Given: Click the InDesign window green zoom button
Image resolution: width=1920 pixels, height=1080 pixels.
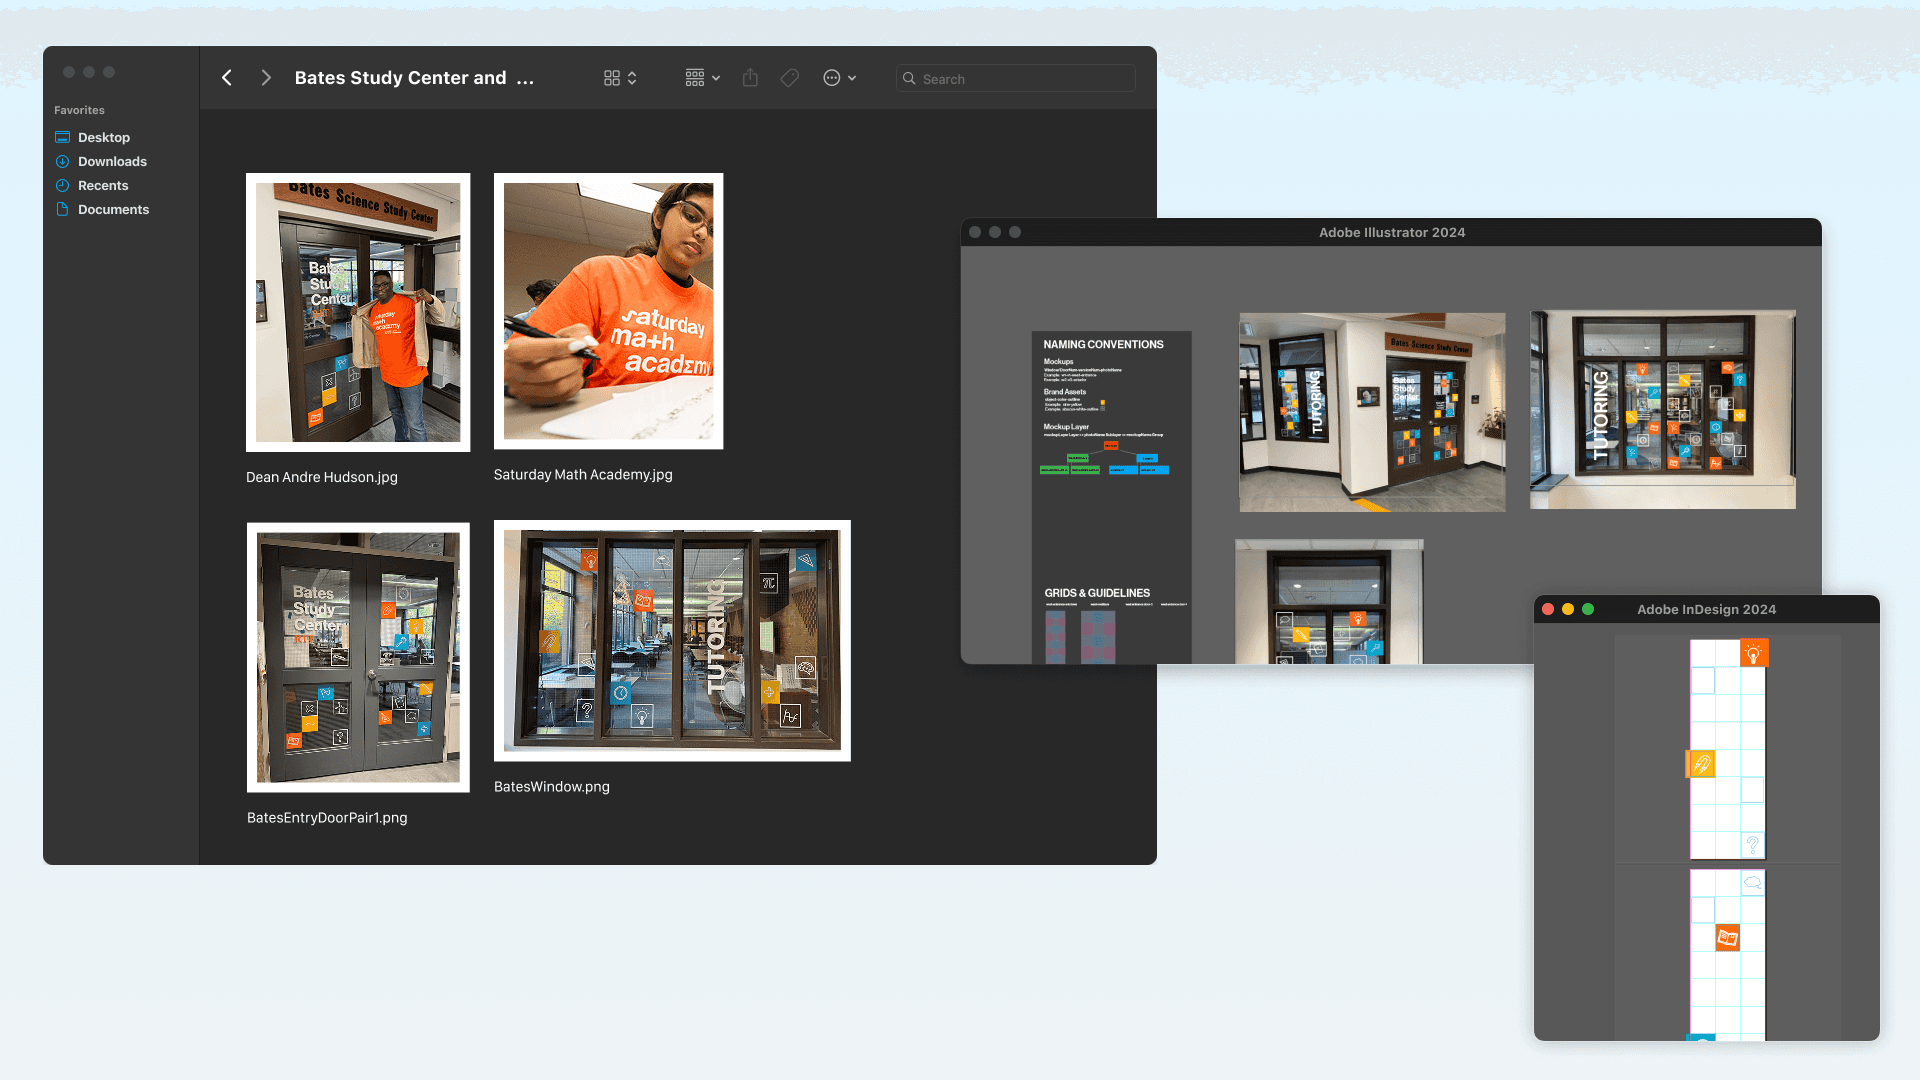Looking at the screenshot, I should coord(1588,609).
